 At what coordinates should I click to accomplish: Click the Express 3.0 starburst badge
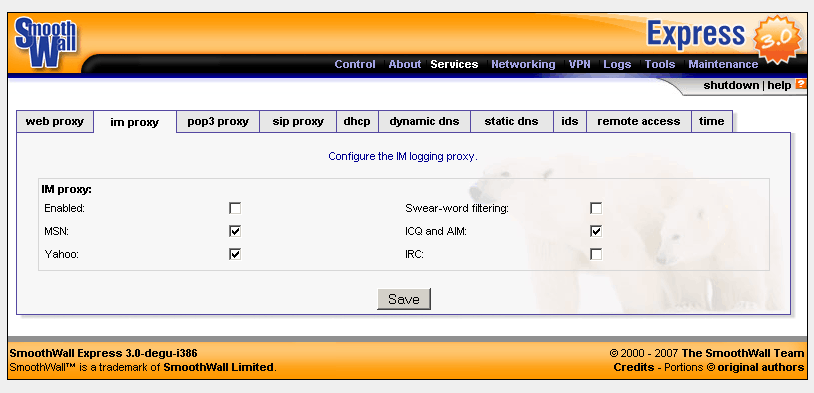pos(777,39)
